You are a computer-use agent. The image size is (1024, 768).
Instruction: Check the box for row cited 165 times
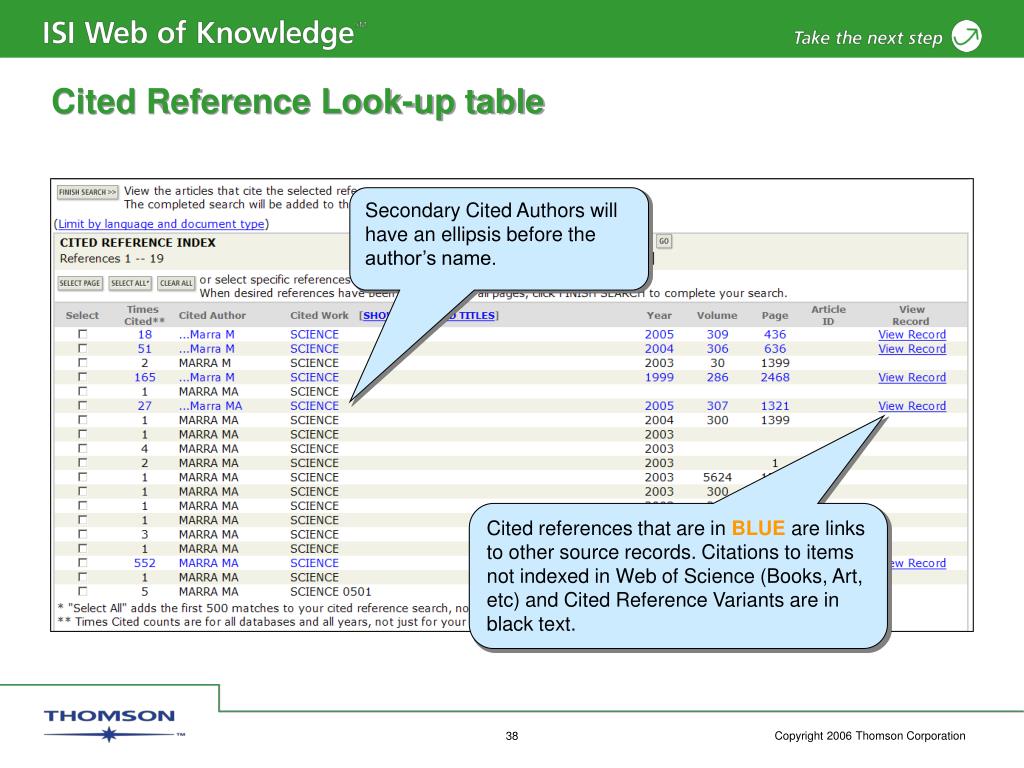(x=82, y=377)
